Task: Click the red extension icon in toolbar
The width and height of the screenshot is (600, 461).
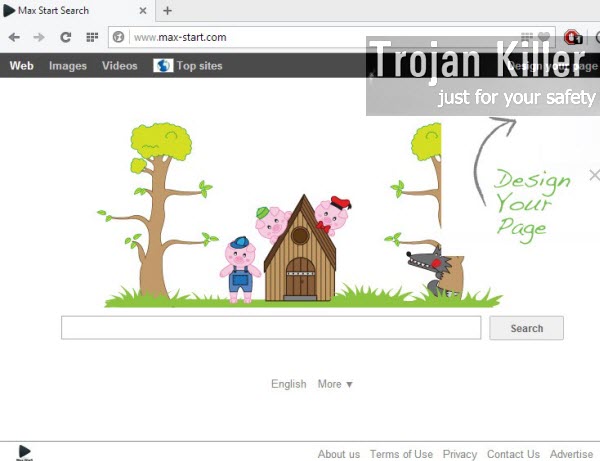Action: click(572, 37)
